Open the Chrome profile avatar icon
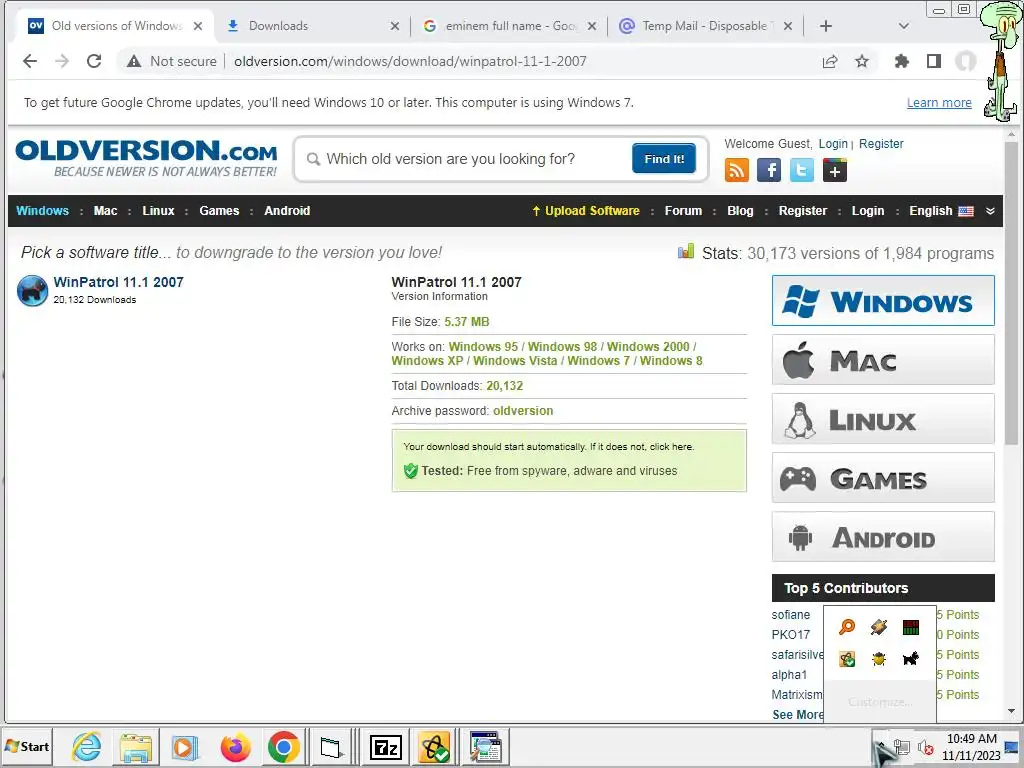 point(965,61)
